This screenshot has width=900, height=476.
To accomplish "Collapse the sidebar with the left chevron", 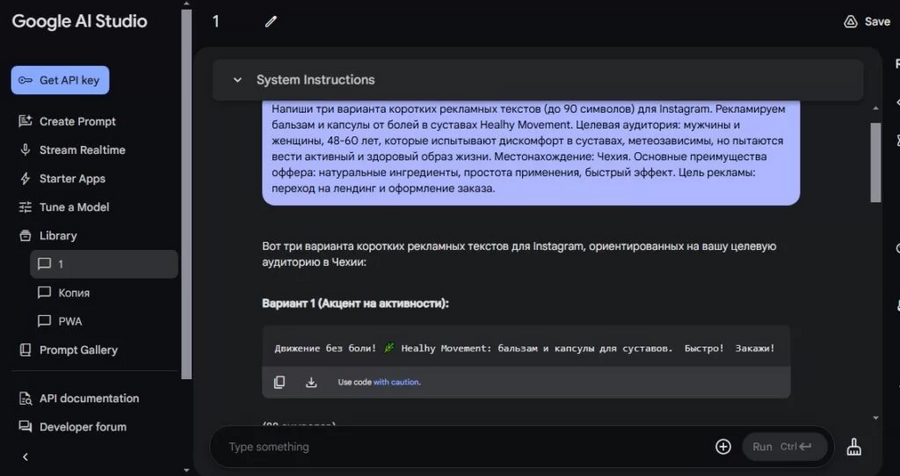I will click(25, 457).
